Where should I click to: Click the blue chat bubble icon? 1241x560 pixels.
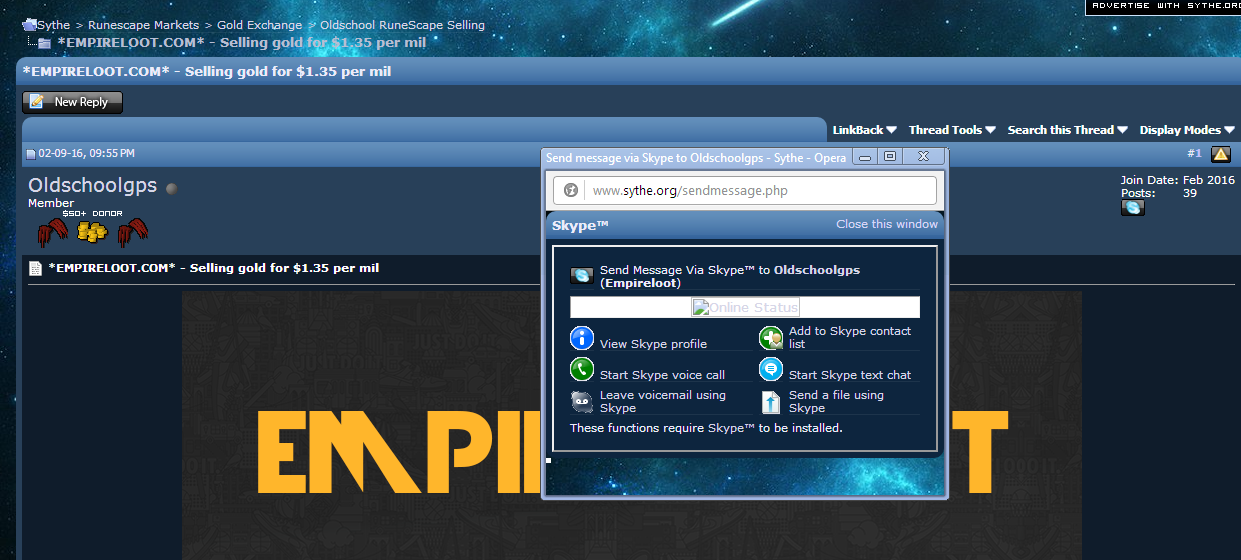coord(771,369)
